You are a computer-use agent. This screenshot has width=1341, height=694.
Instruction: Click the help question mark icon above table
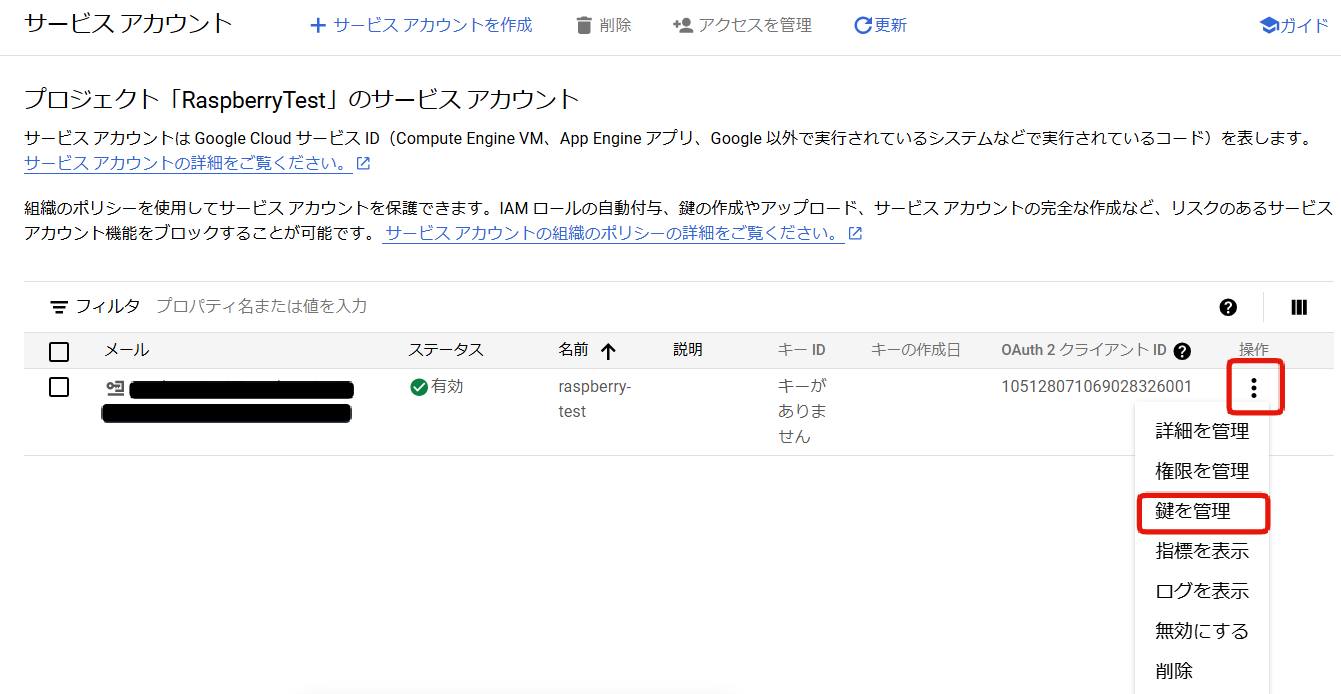pyautogui.click(x=1228, y=308)
